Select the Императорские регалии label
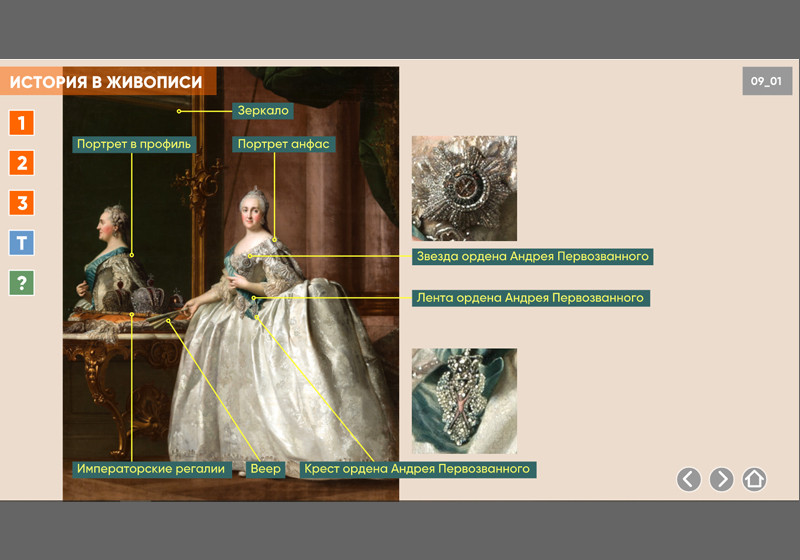Image resolution: width=800 pixels, height=560 pixels. pyautogui.click(x=150, y=469)
